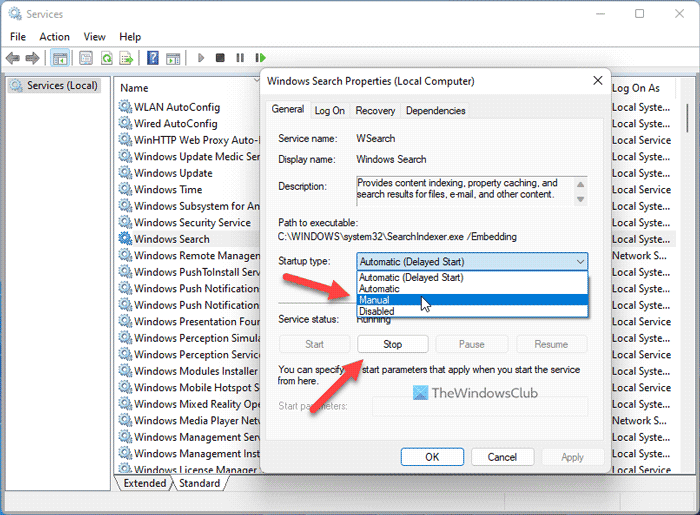Click gear icon beside Windows Modules Installer

point(125,371)
